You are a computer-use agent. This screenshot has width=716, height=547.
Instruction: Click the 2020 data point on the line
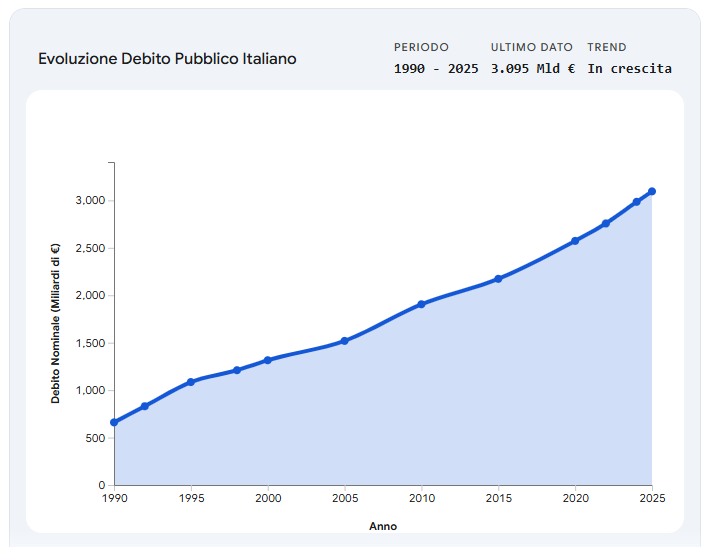[x=575, y=240]
